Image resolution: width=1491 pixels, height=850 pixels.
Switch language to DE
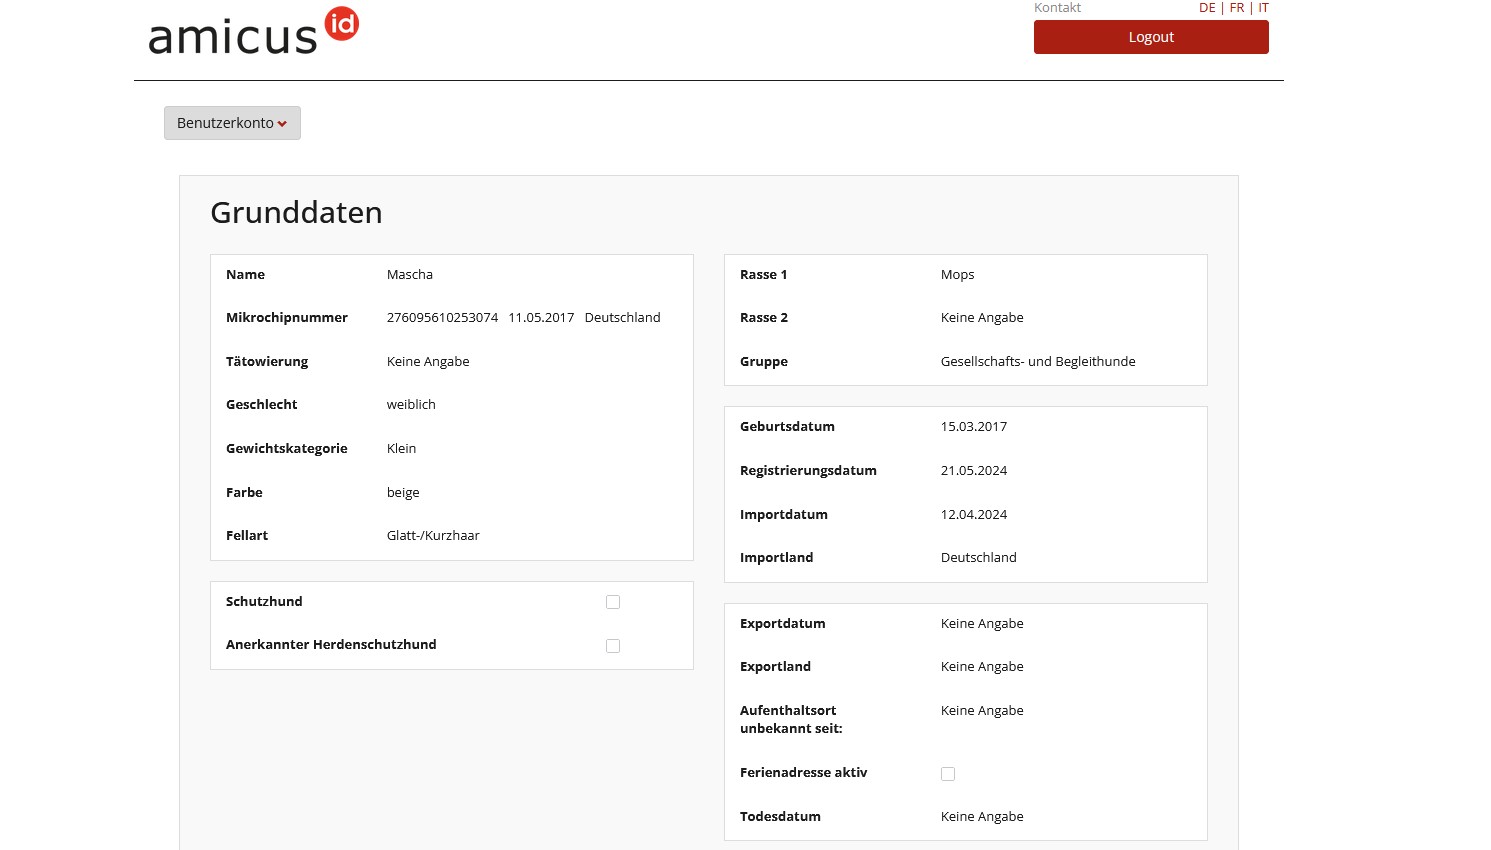pos(1207,8)
